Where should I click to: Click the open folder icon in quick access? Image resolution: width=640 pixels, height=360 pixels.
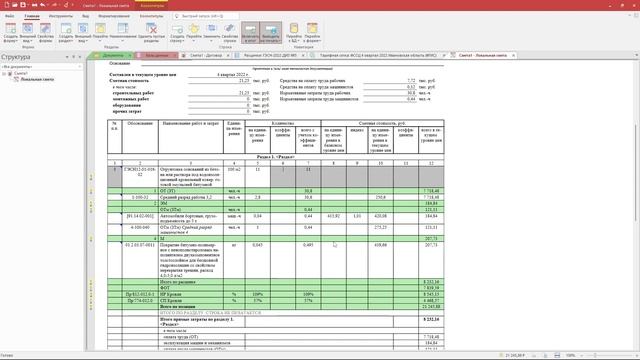coord(14,5)
